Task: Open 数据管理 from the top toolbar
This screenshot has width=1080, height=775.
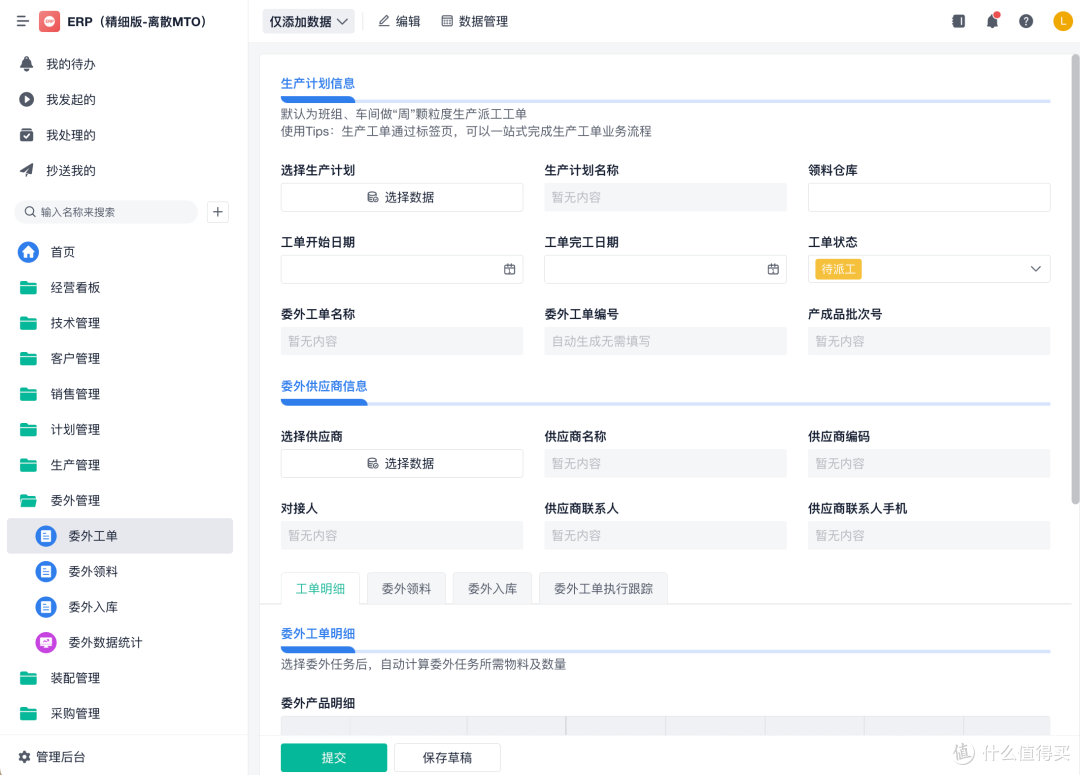Action: point(475,21)
